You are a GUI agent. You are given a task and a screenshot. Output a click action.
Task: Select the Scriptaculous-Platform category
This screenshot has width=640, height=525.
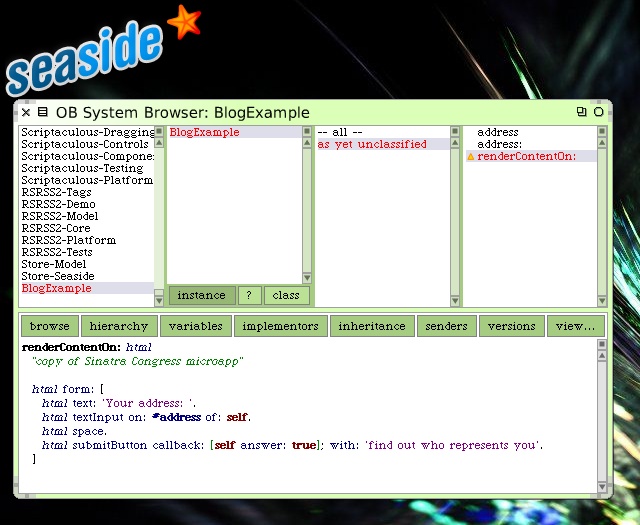[x=87, y=180]
